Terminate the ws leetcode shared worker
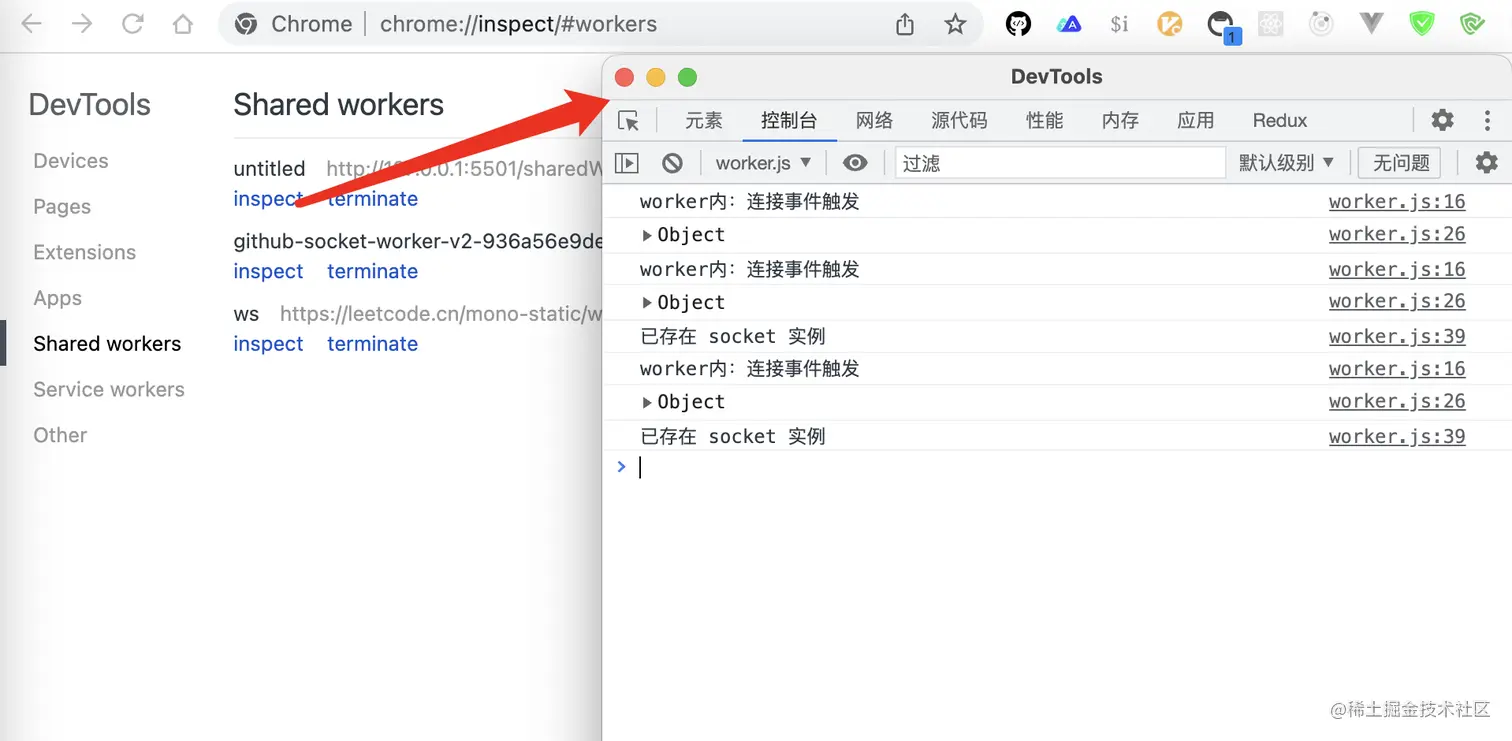1512x741 pixels. tap(372, 343)
